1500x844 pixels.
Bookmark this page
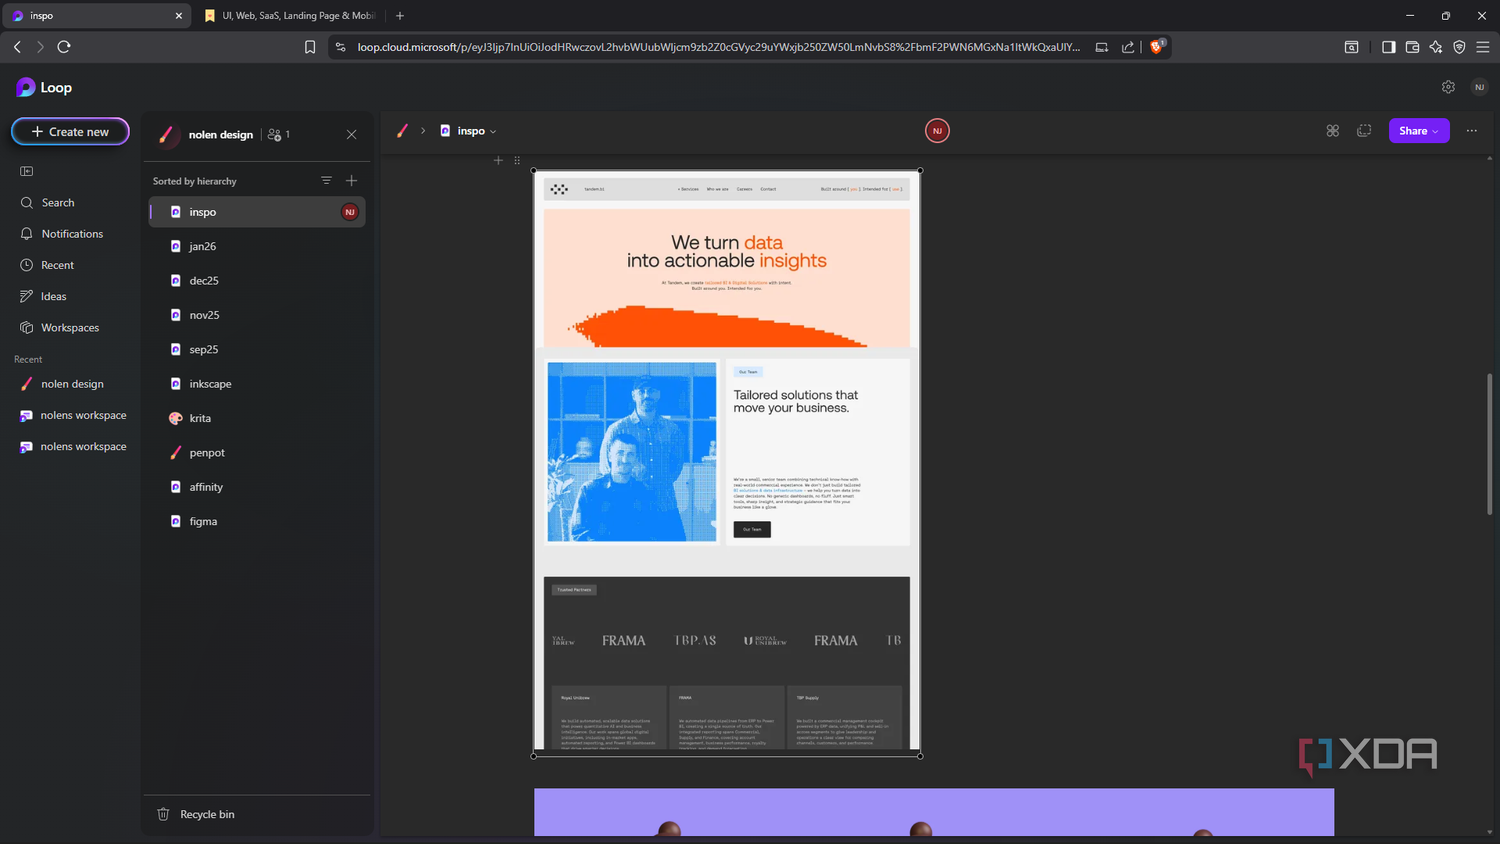[310, 47]
